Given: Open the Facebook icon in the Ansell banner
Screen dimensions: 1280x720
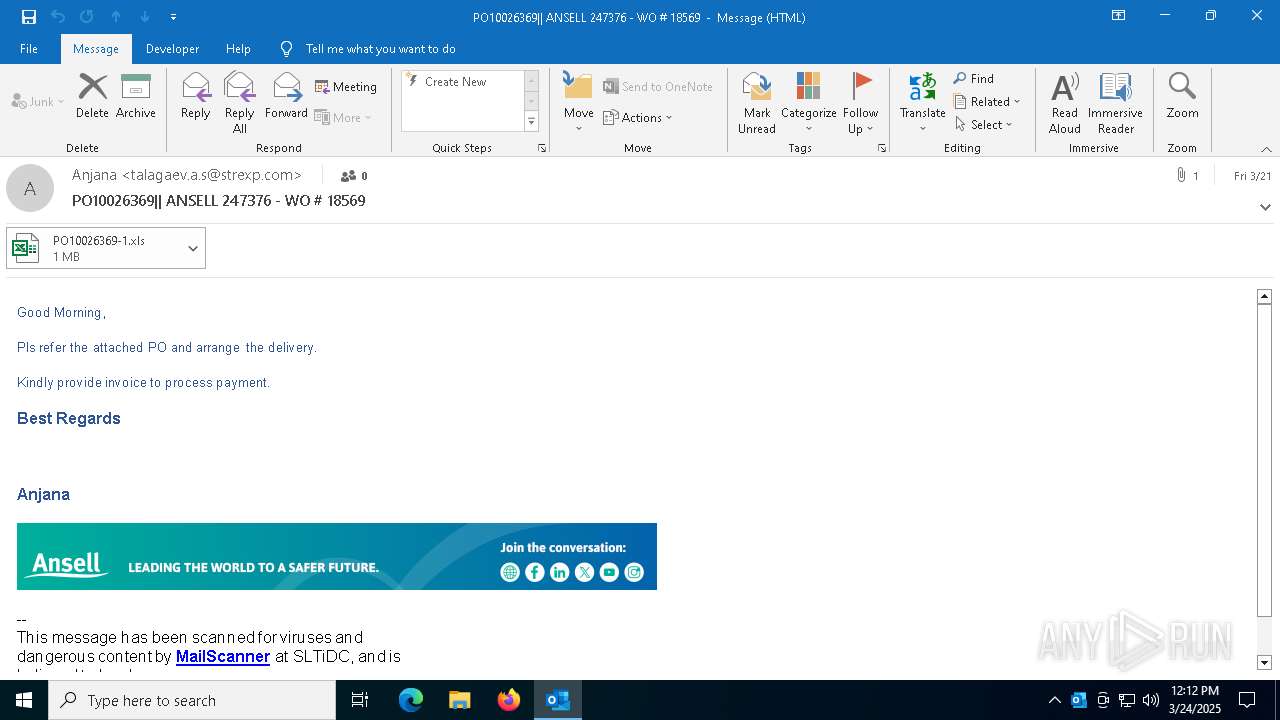Looking at the screenshot, I should click(535, 572).
